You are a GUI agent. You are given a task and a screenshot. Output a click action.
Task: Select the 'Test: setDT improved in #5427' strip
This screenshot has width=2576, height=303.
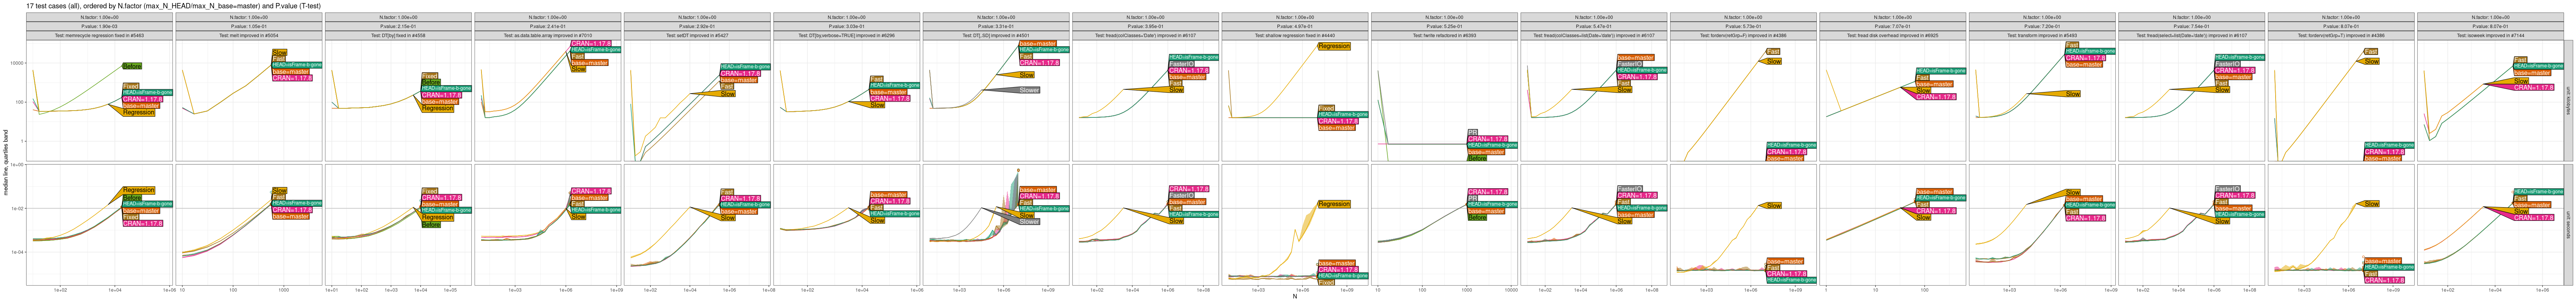[697, 35]
